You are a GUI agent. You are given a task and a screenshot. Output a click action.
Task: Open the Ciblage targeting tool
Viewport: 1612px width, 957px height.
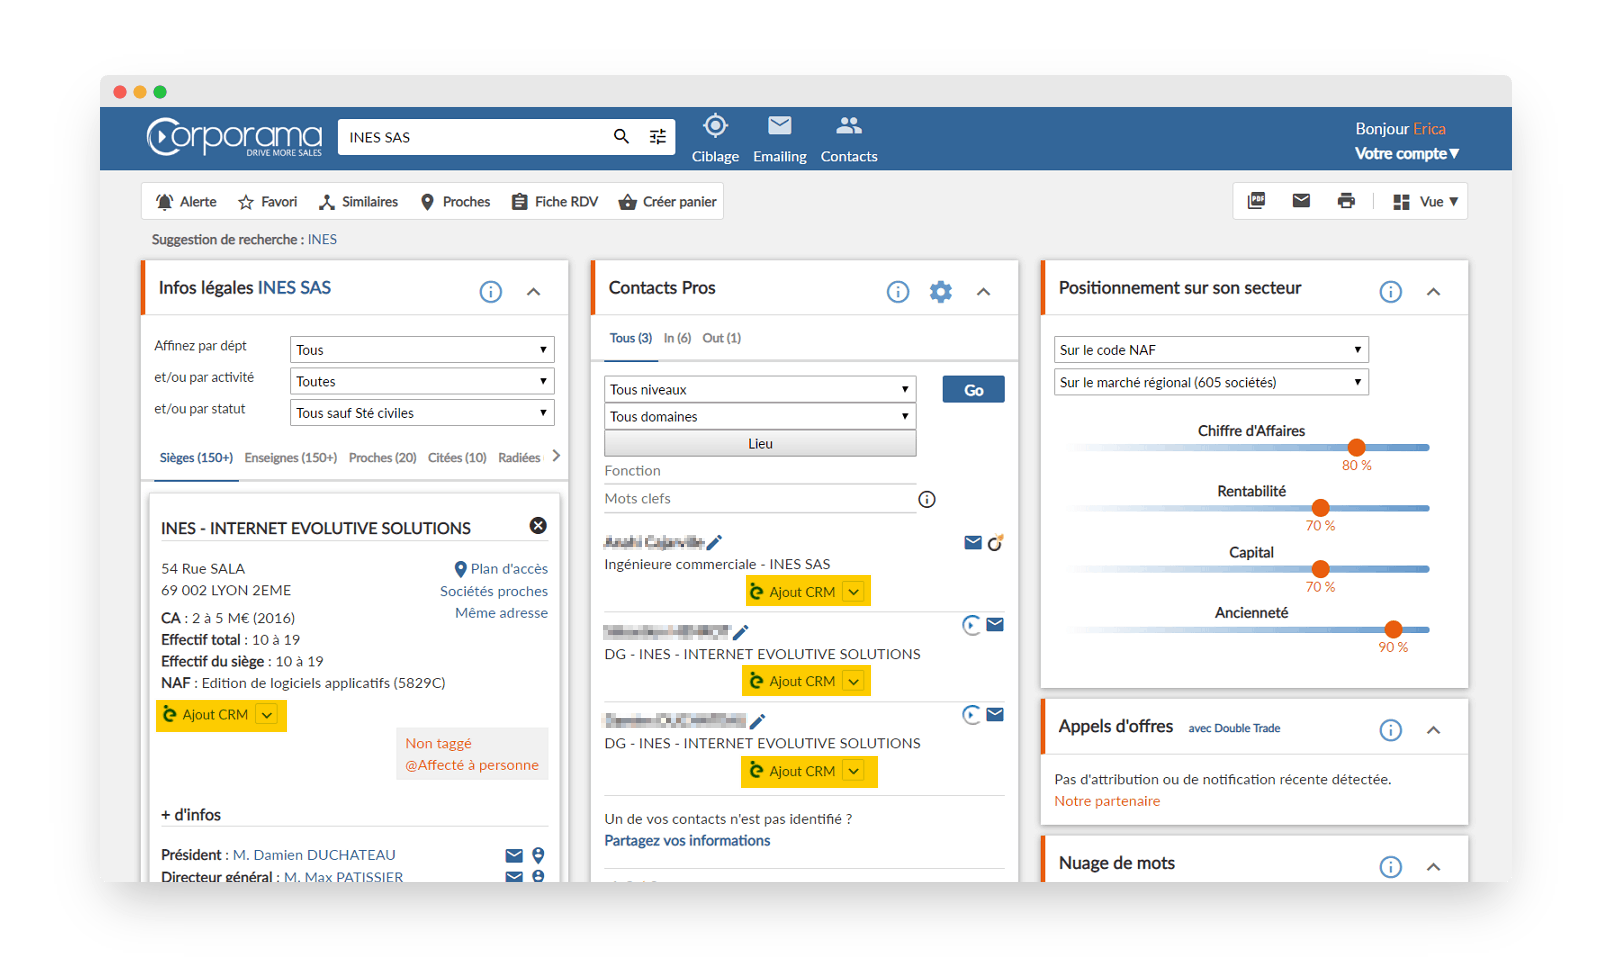[x=715, y=138]
